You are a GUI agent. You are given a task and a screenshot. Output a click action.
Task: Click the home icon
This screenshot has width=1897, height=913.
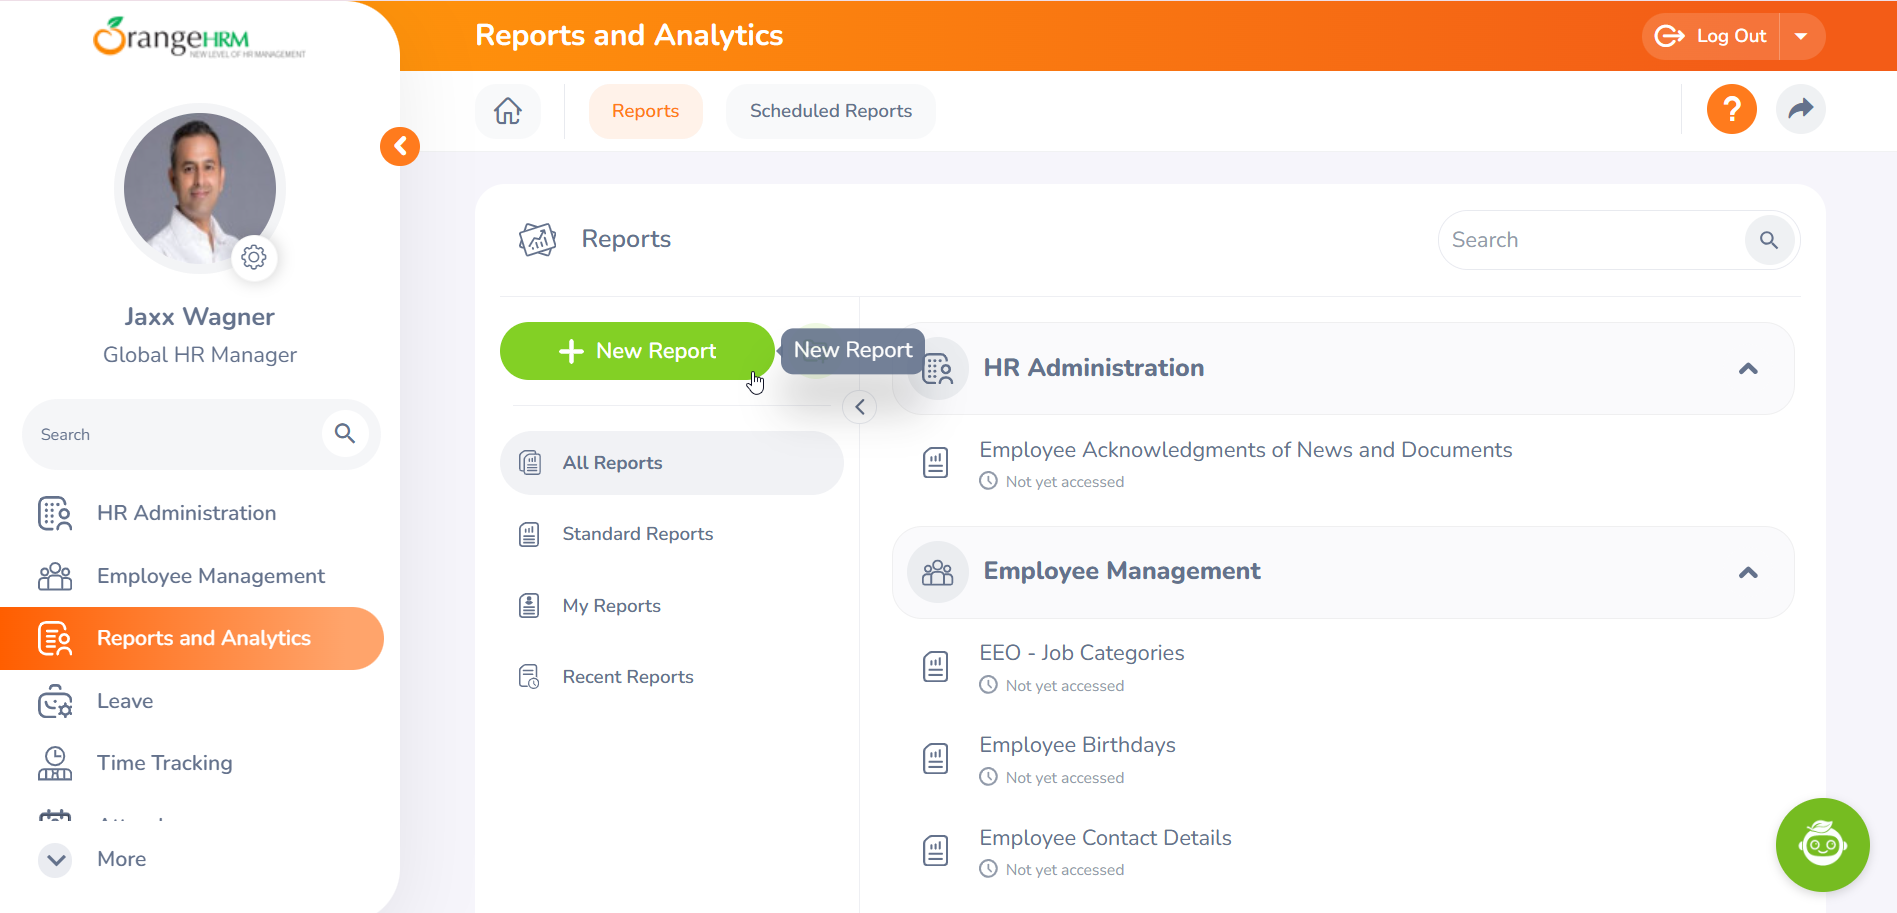[x=507, y=111]
